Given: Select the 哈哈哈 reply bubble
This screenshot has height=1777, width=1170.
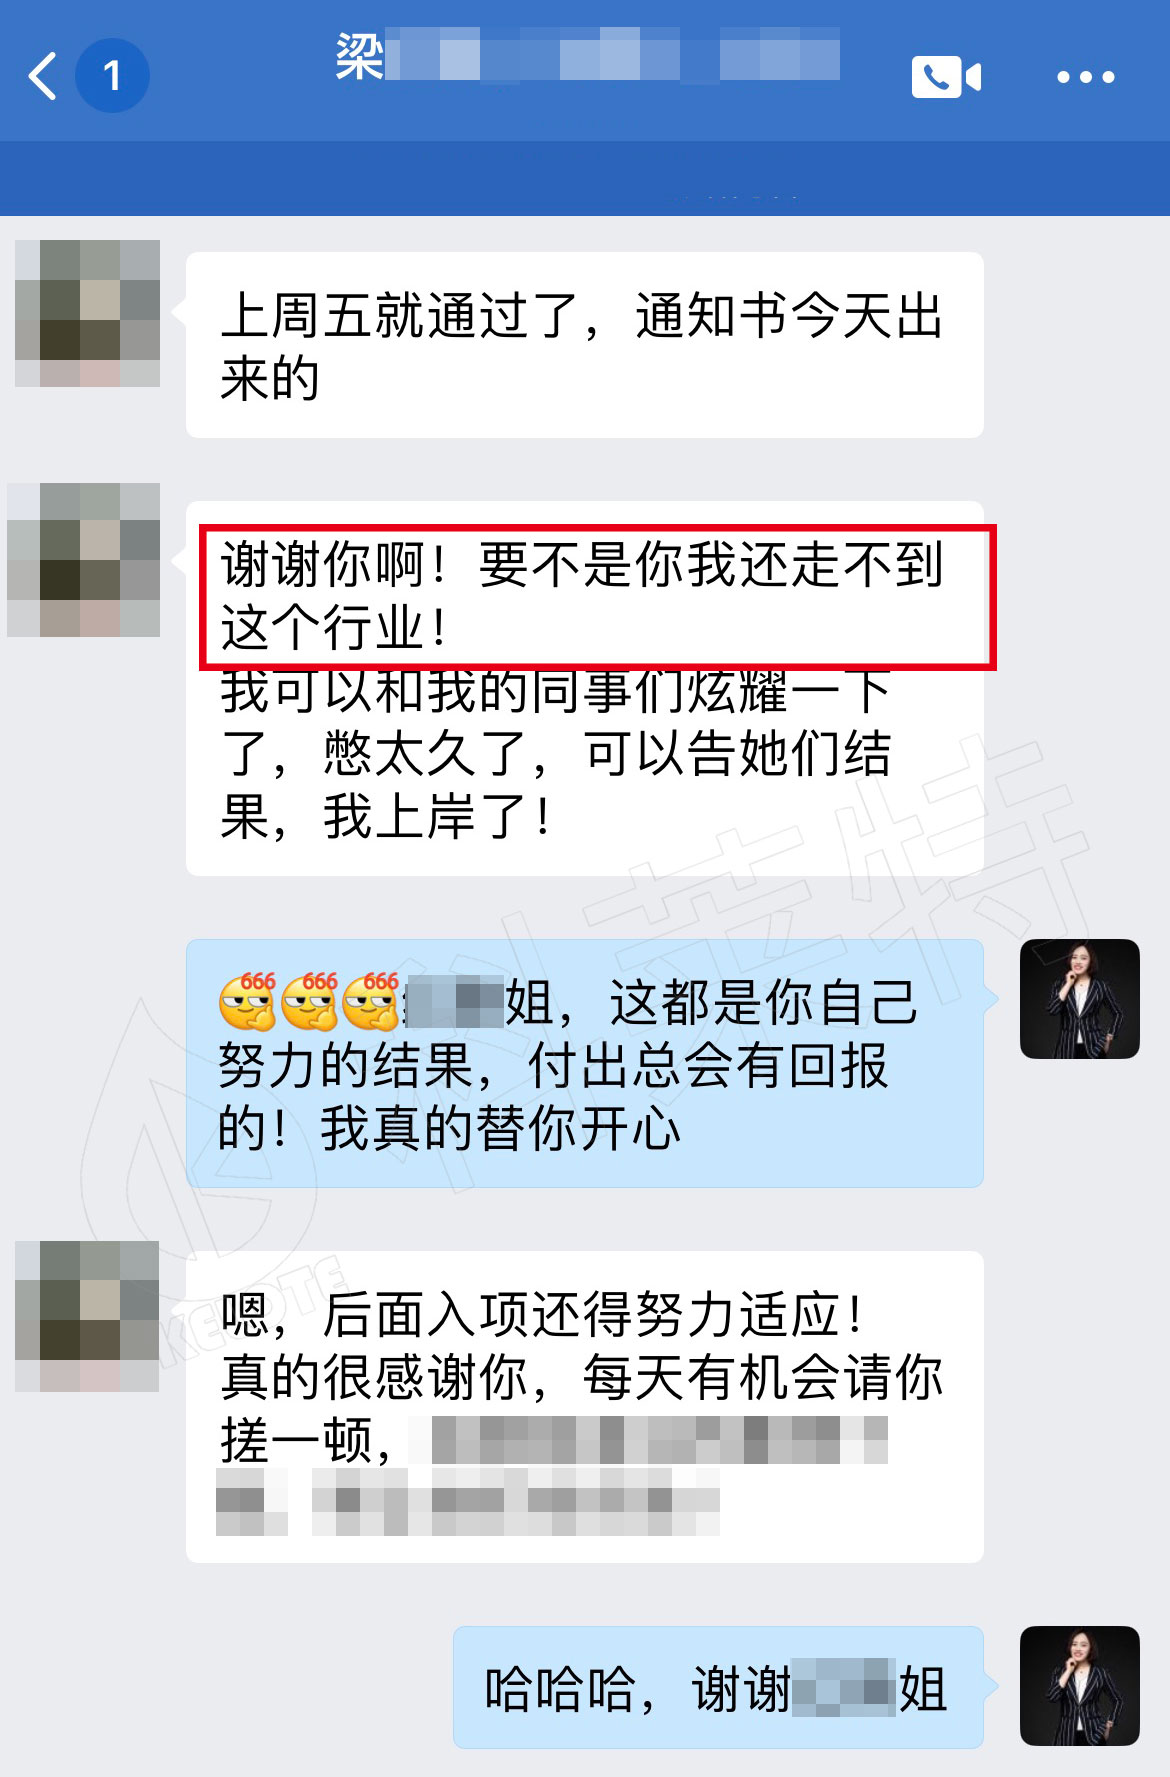Looking at the screenshot, I should pyautogui.click(x=718, y=1687).
